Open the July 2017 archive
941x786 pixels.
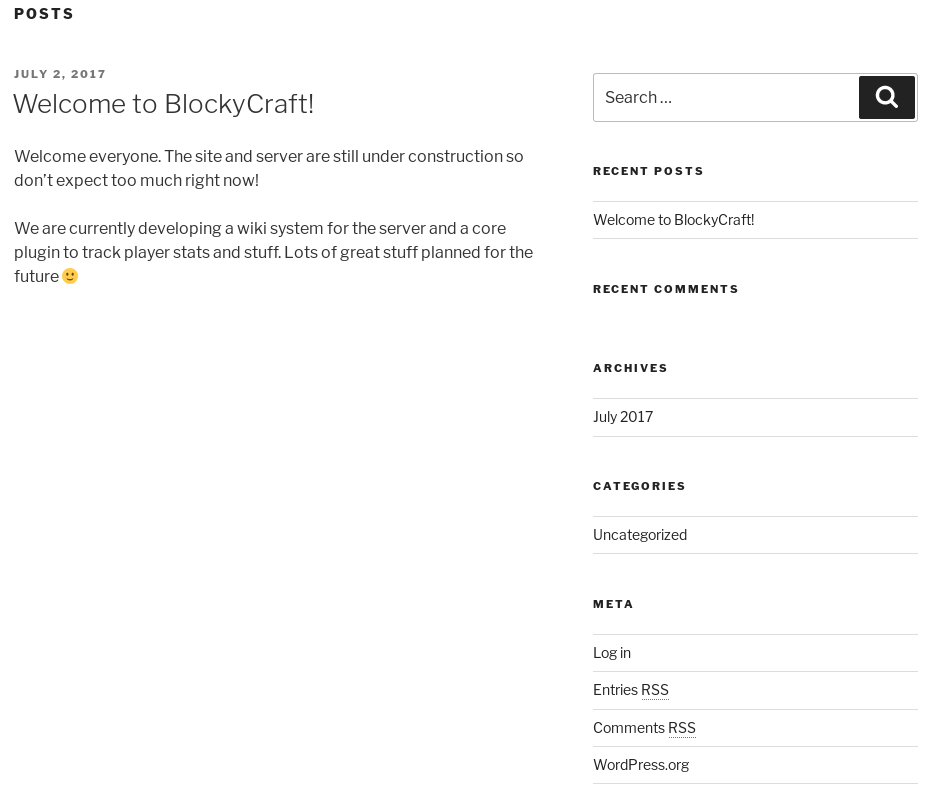pyautogui.click(x=622, y=416)
